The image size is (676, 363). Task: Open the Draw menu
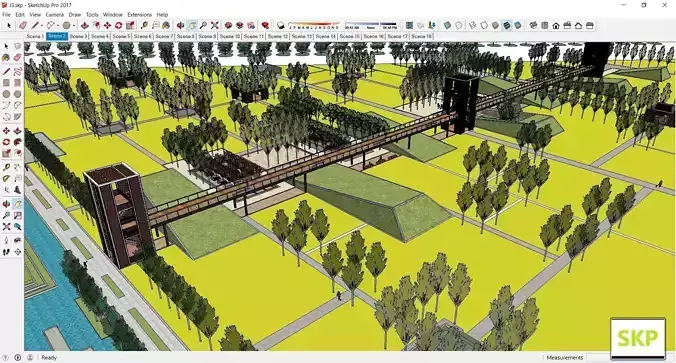click(x=75, y=14)
